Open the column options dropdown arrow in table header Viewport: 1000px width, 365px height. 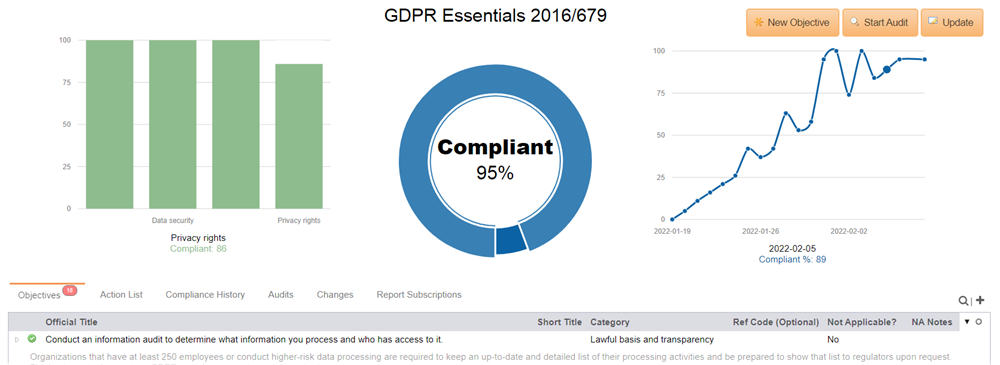click(x=967, y=322)
